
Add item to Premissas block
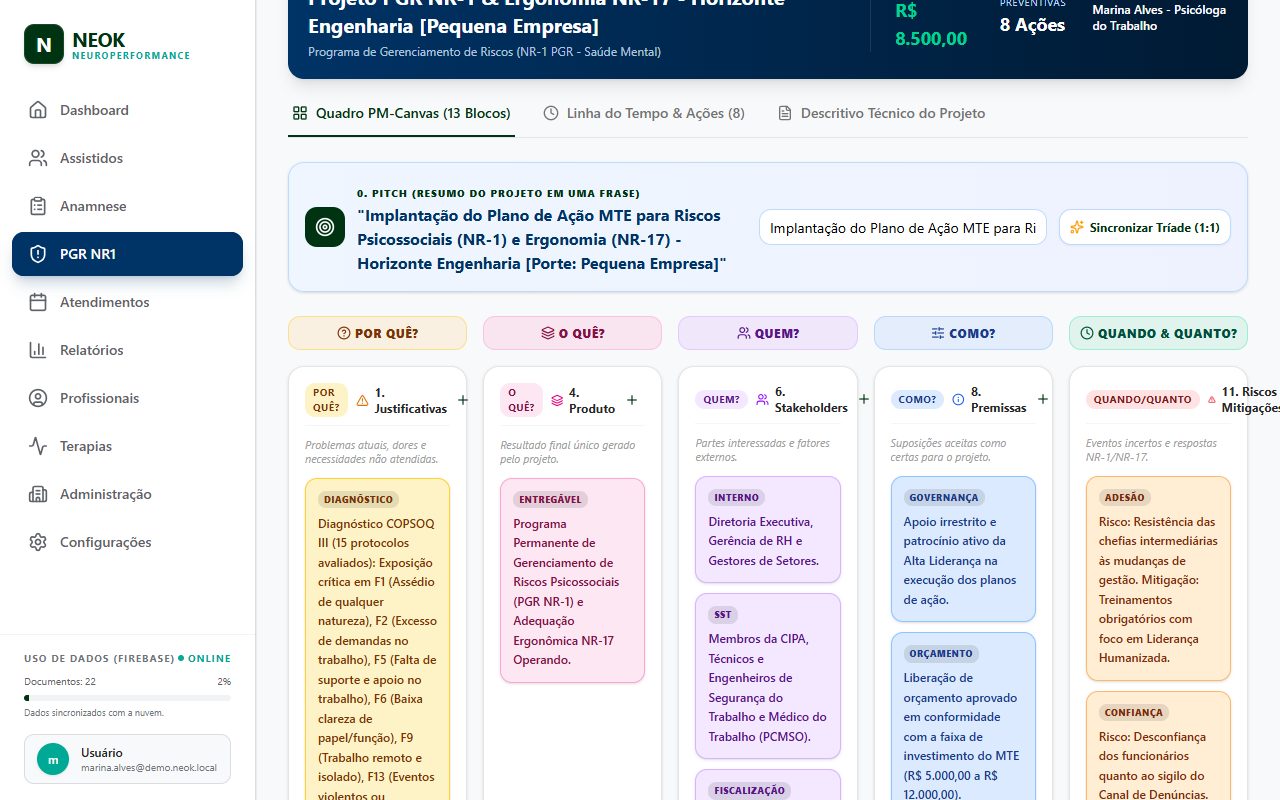(x=1042, y=400)
